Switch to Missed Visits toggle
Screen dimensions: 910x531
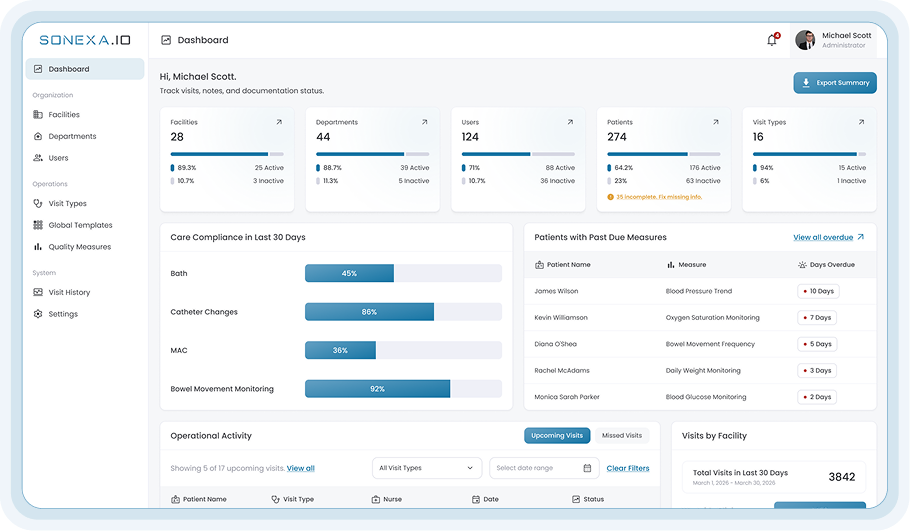pos(622,435)
